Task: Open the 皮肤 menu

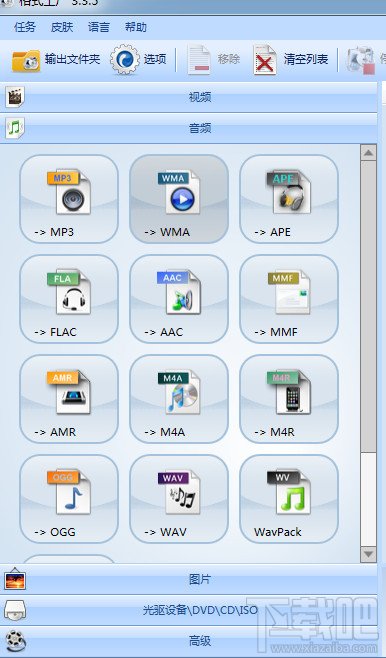Action: [x=62, y=27]
